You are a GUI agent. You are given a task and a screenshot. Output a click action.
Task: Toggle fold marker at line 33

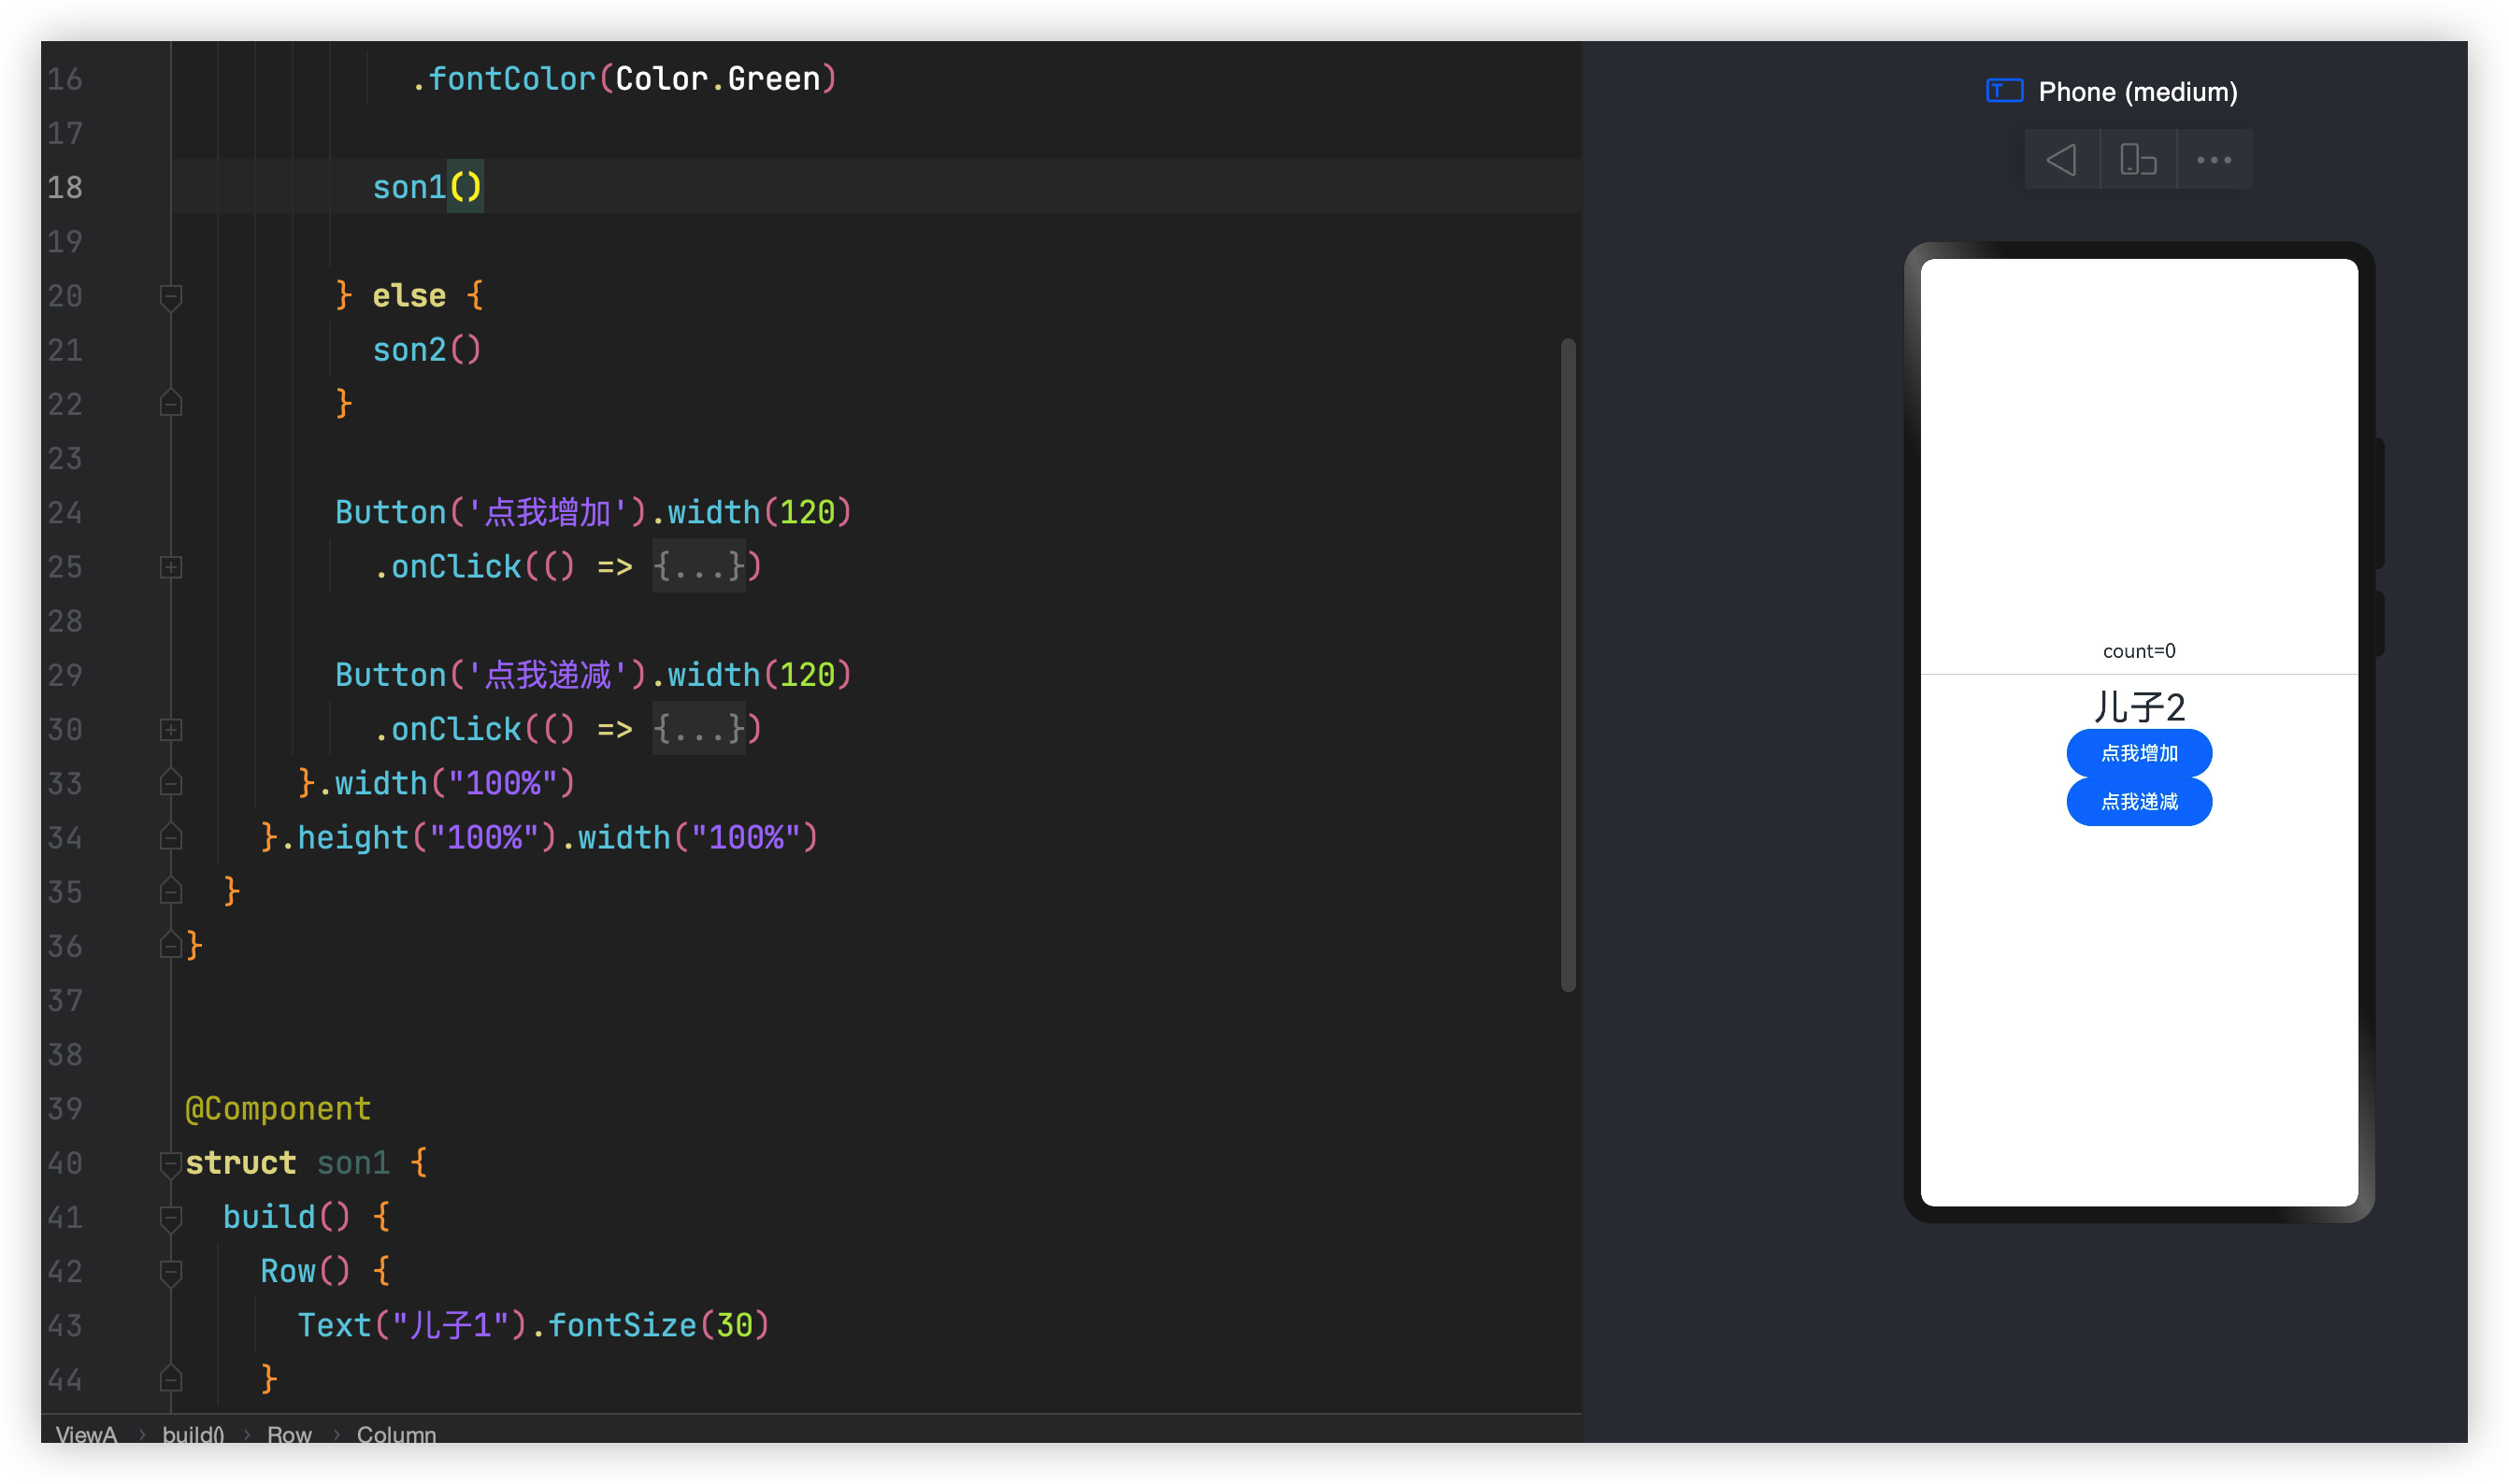[x=171, y=783]
